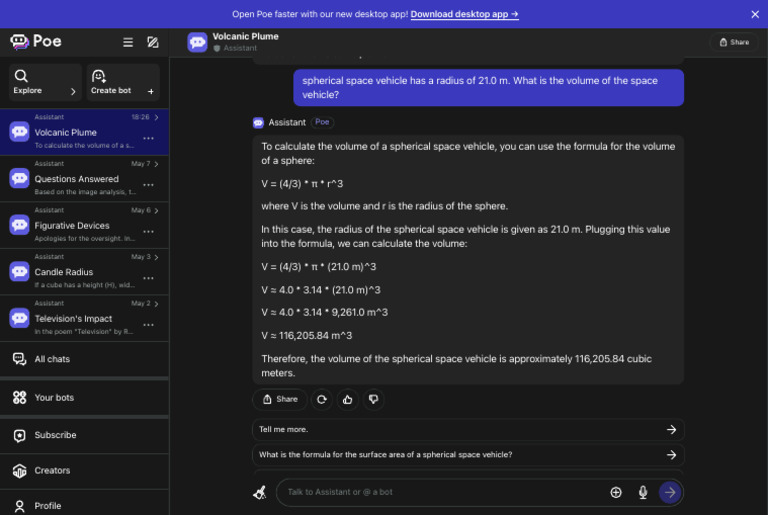Select the surface area formula suggestion
768x515 pixels.
(468, 455)
